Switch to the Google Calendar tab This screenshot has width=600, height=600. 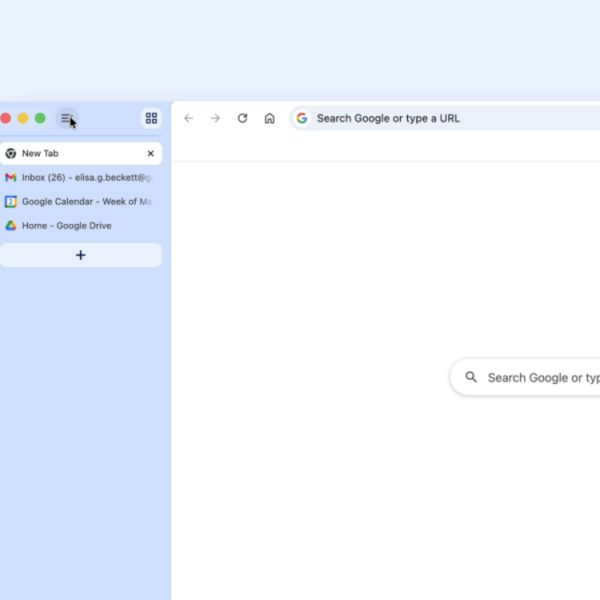[x=81, y=202]
